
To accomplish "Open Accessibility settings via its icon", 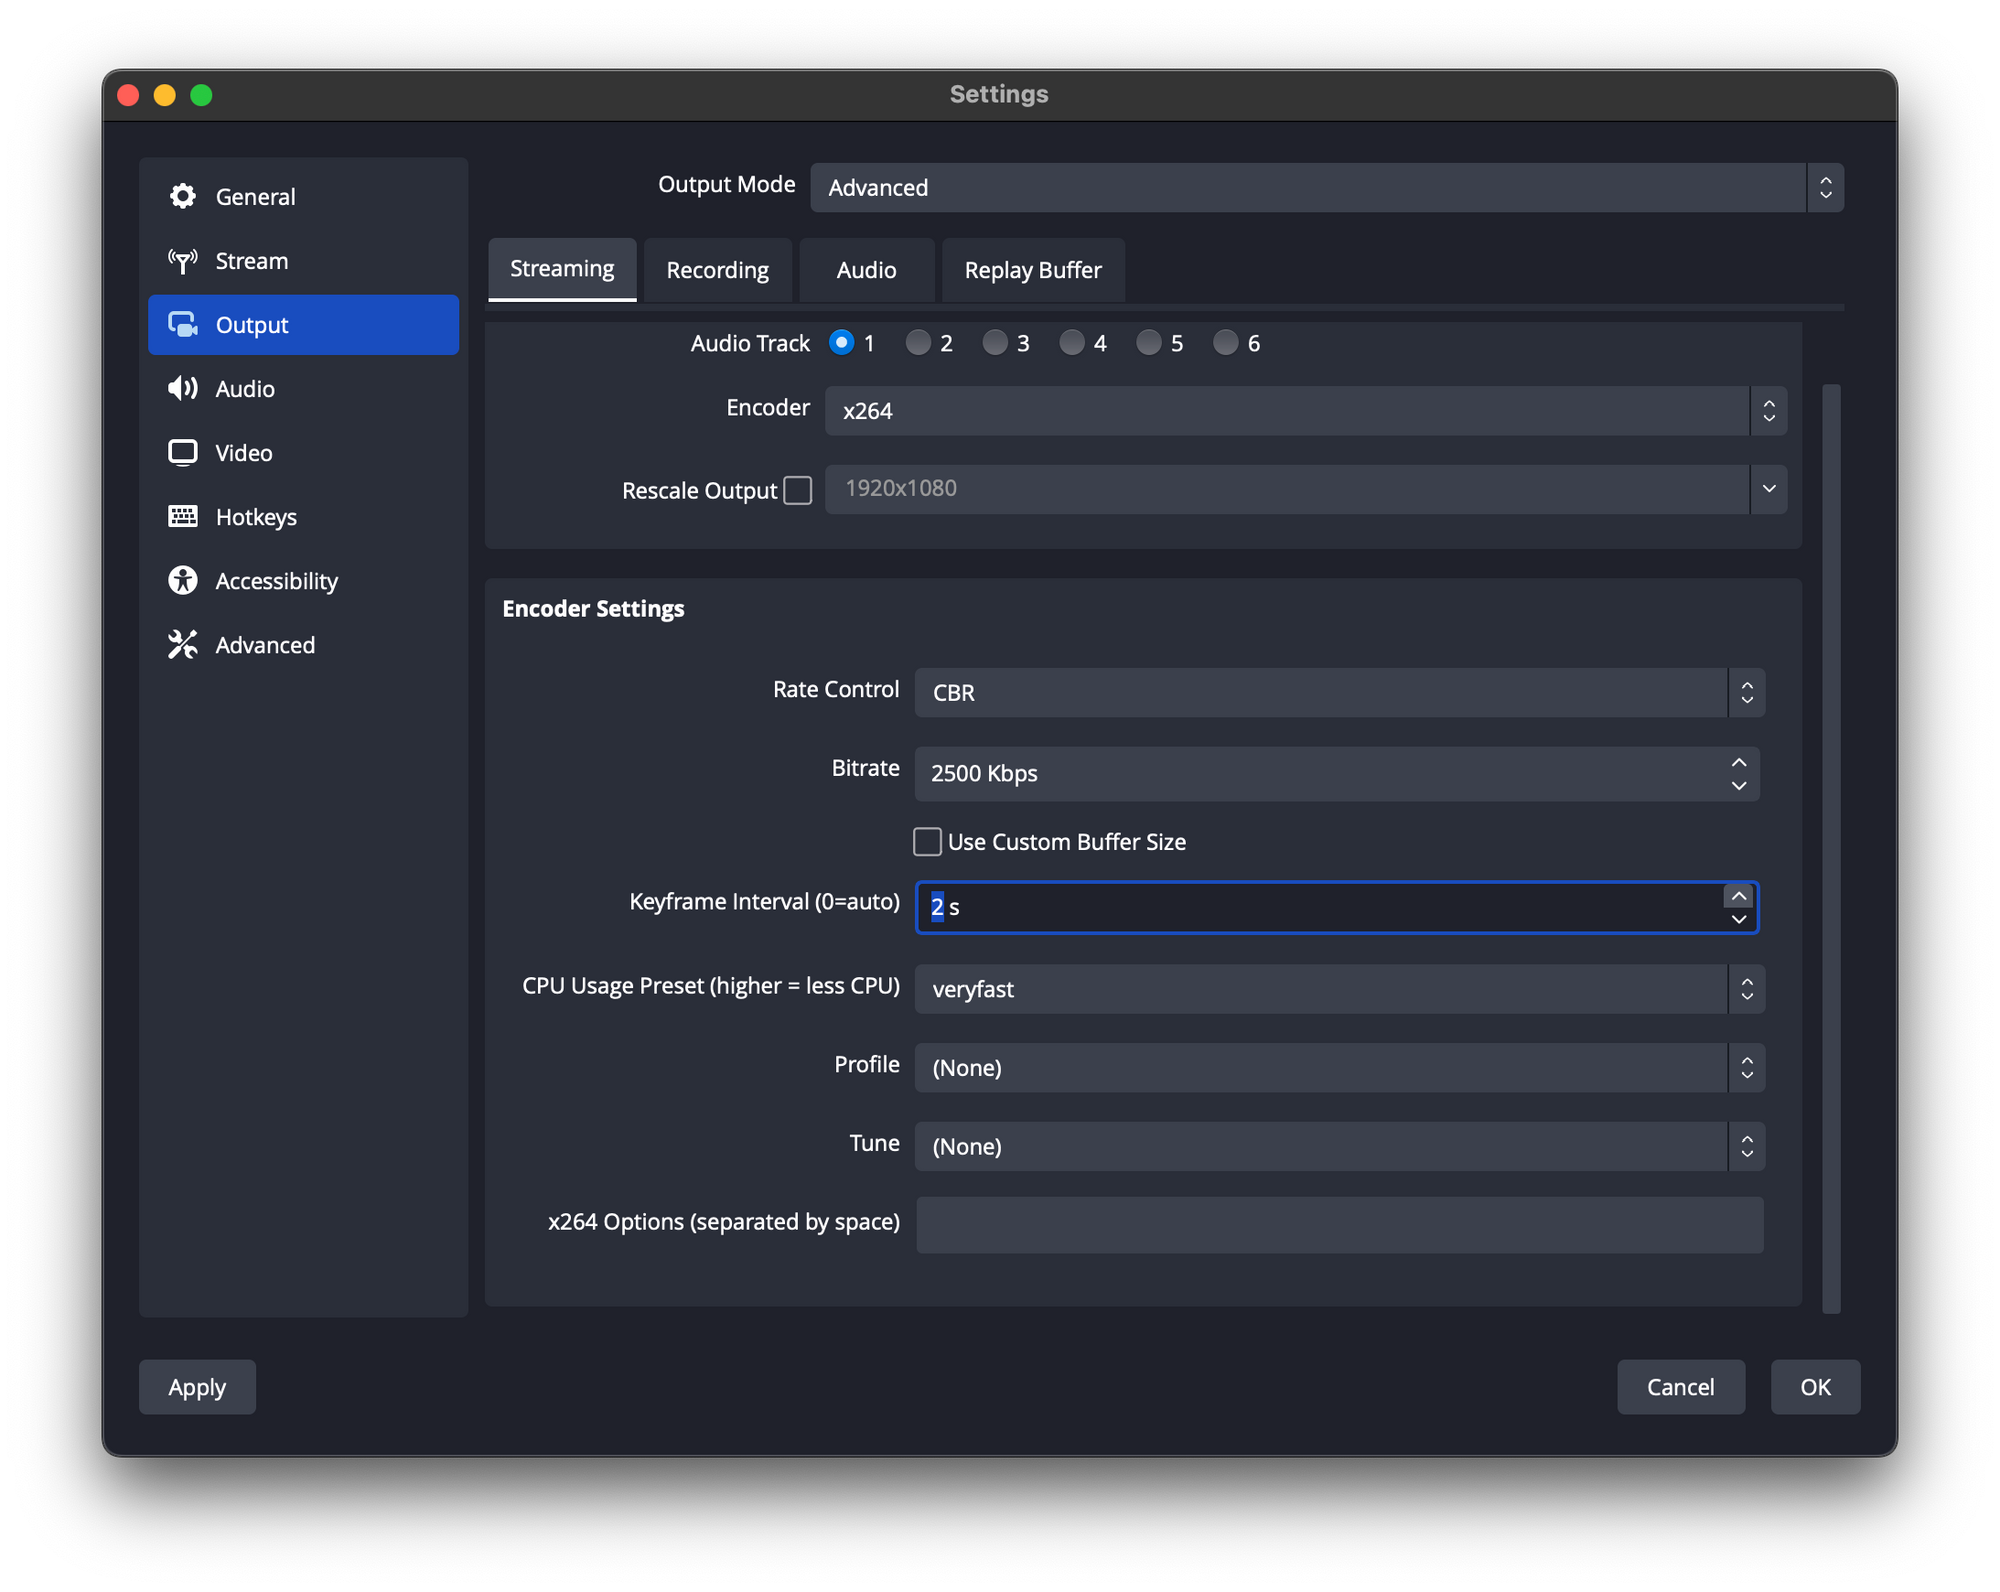I will pyautogui.click(x=183, y=580).
